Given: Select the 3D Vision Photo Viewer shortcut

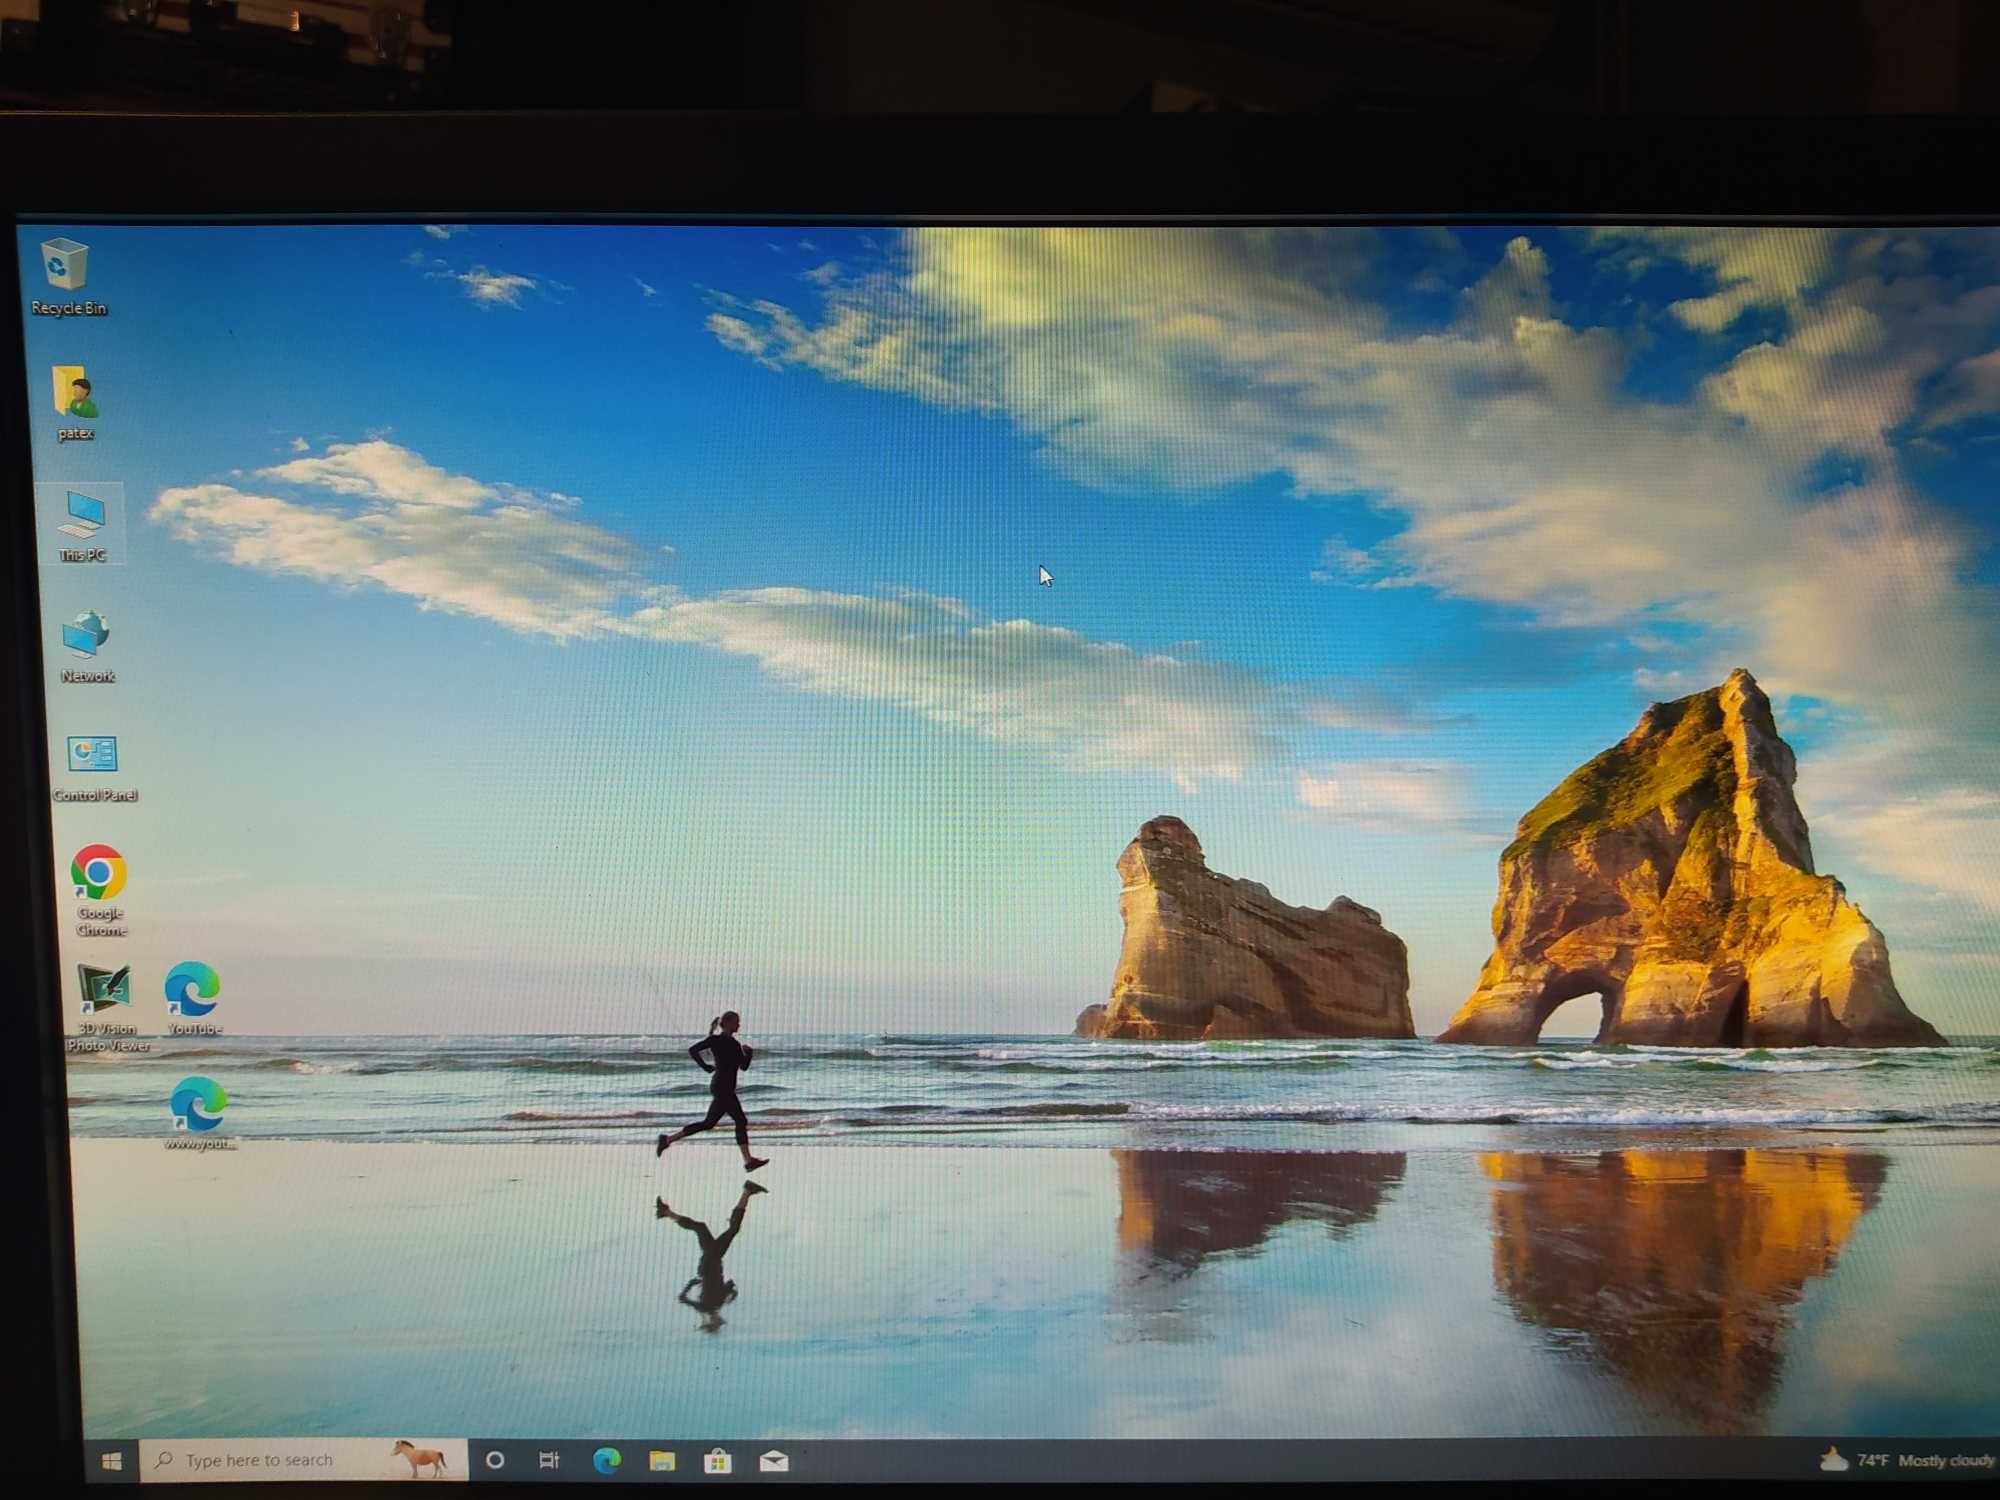Looking at the screenshot, I should [x=107, y=1008].
